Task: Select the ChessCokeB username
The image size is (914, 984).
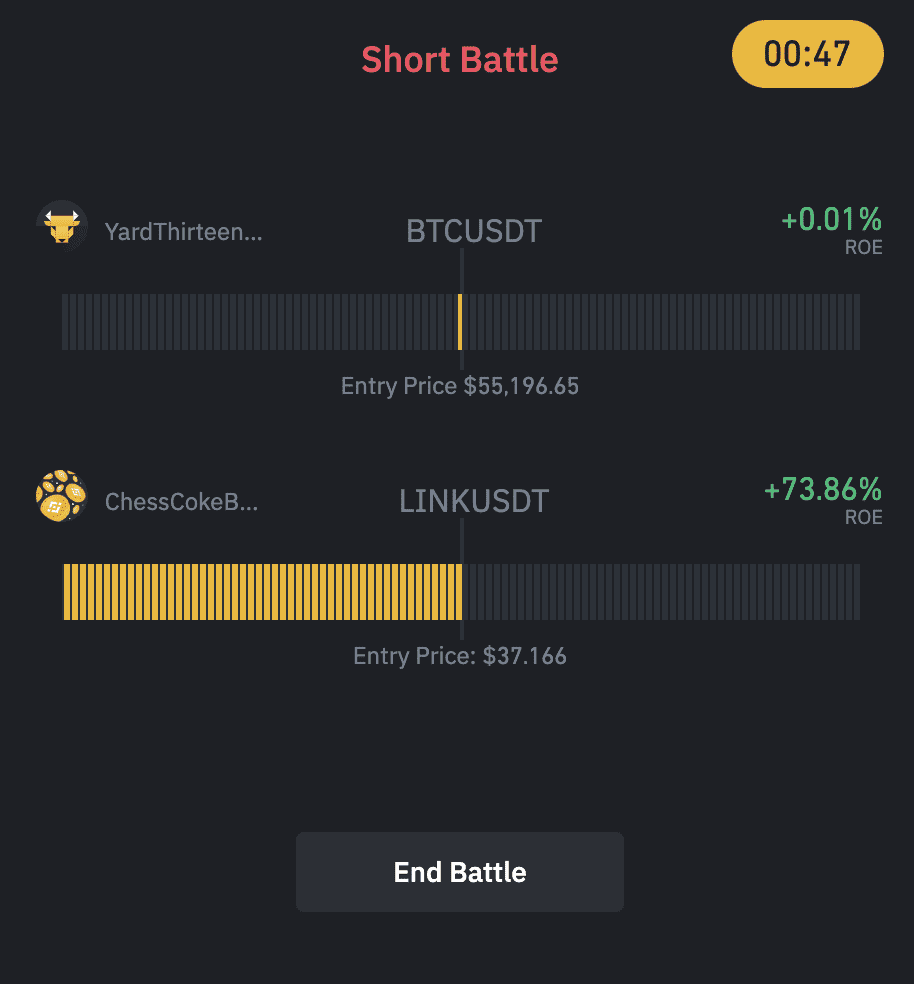Action: click(x=181, y=501)
